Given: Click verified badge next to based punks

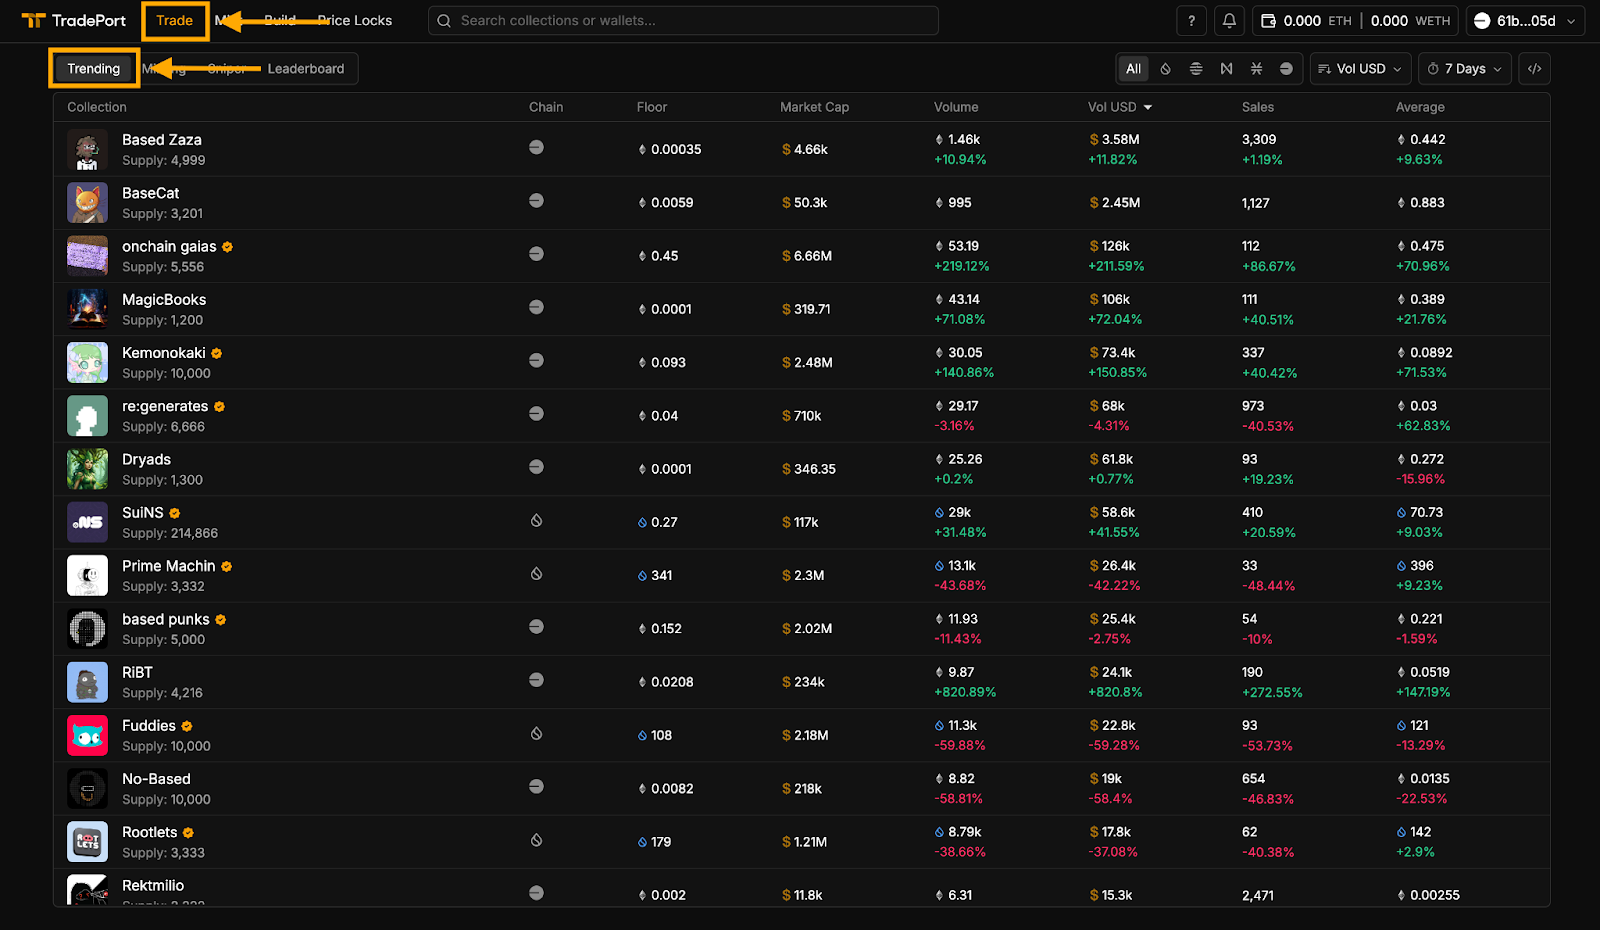Looking at the screenshot, I should [x=220, y=620].
